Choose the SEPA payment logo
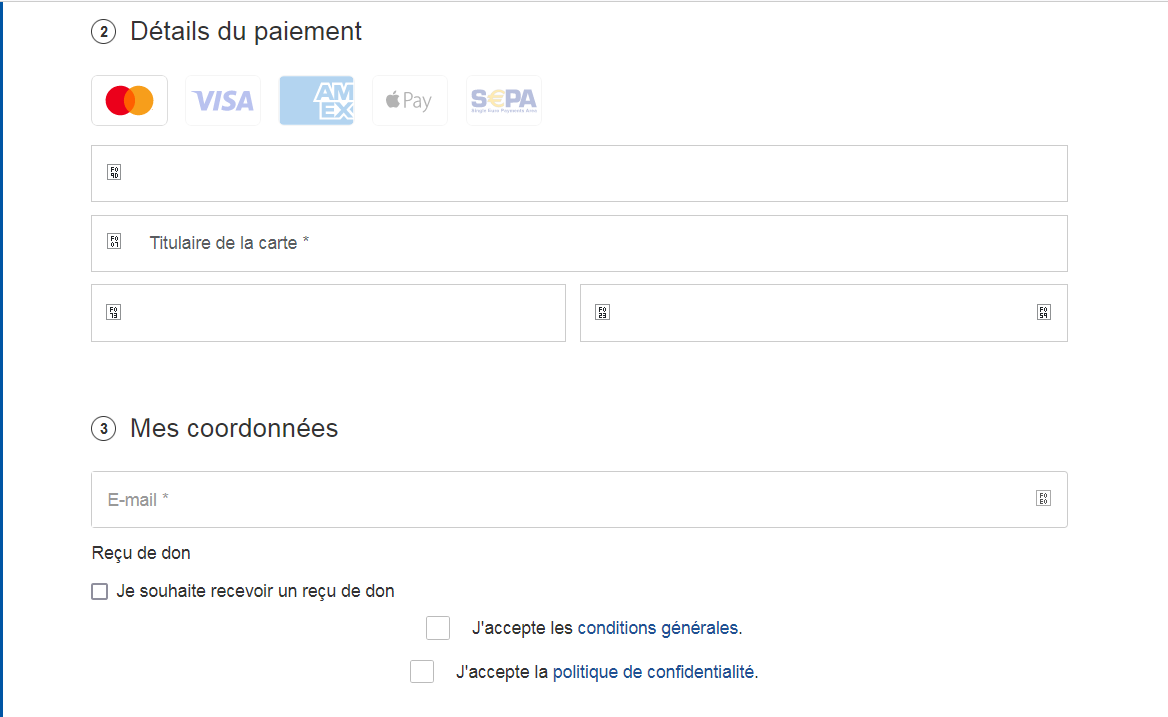The height and width of the screenshot is (717, 1168). [504, 101]
